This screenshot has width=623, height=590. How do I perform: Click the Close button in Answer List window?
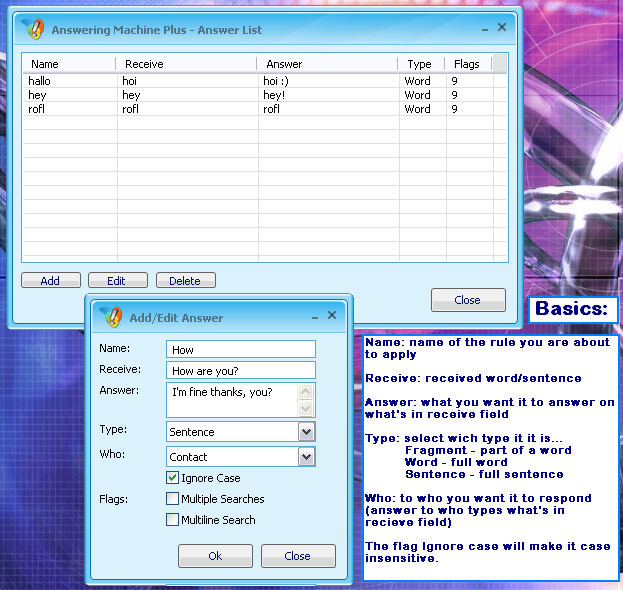pos(468,300)
